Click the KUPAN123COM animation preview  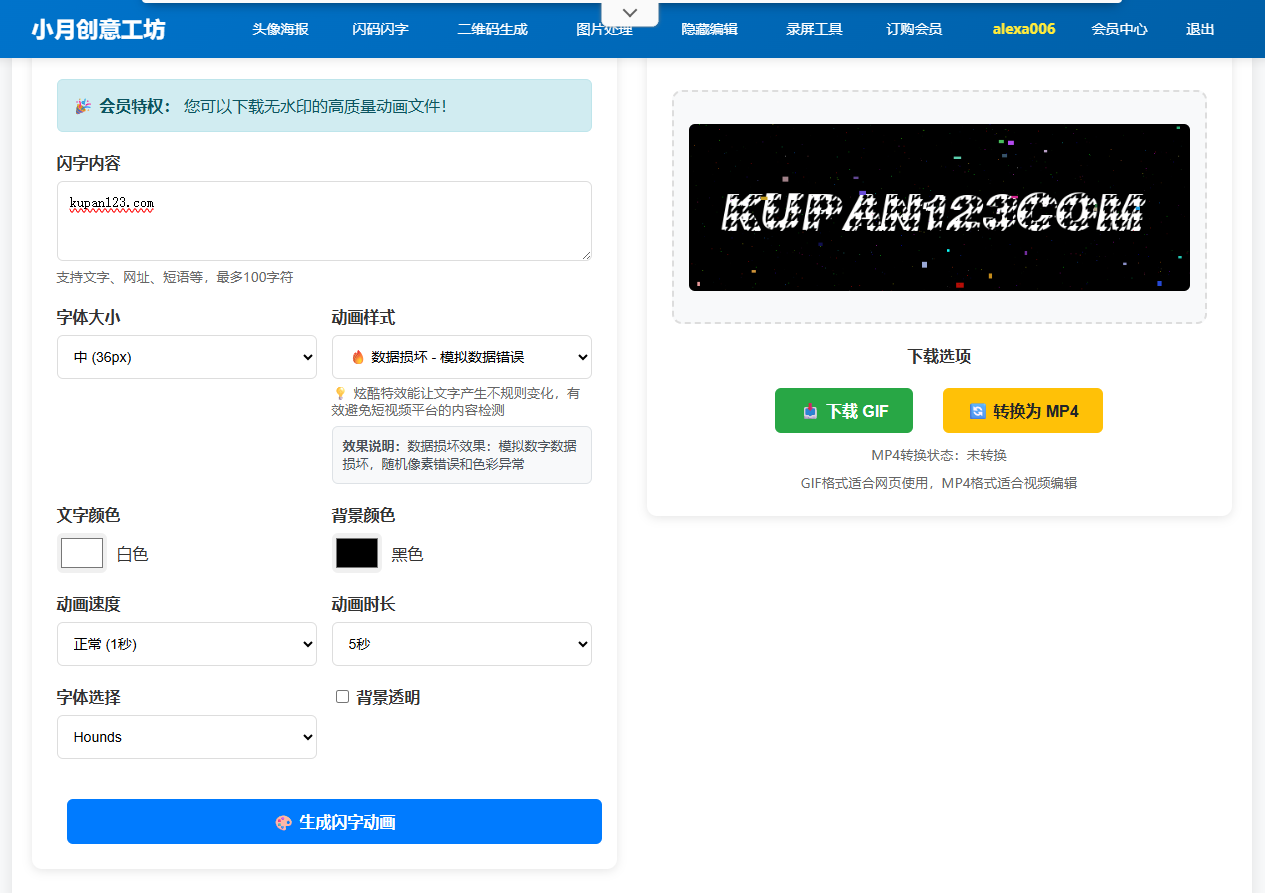pos(939,207)
